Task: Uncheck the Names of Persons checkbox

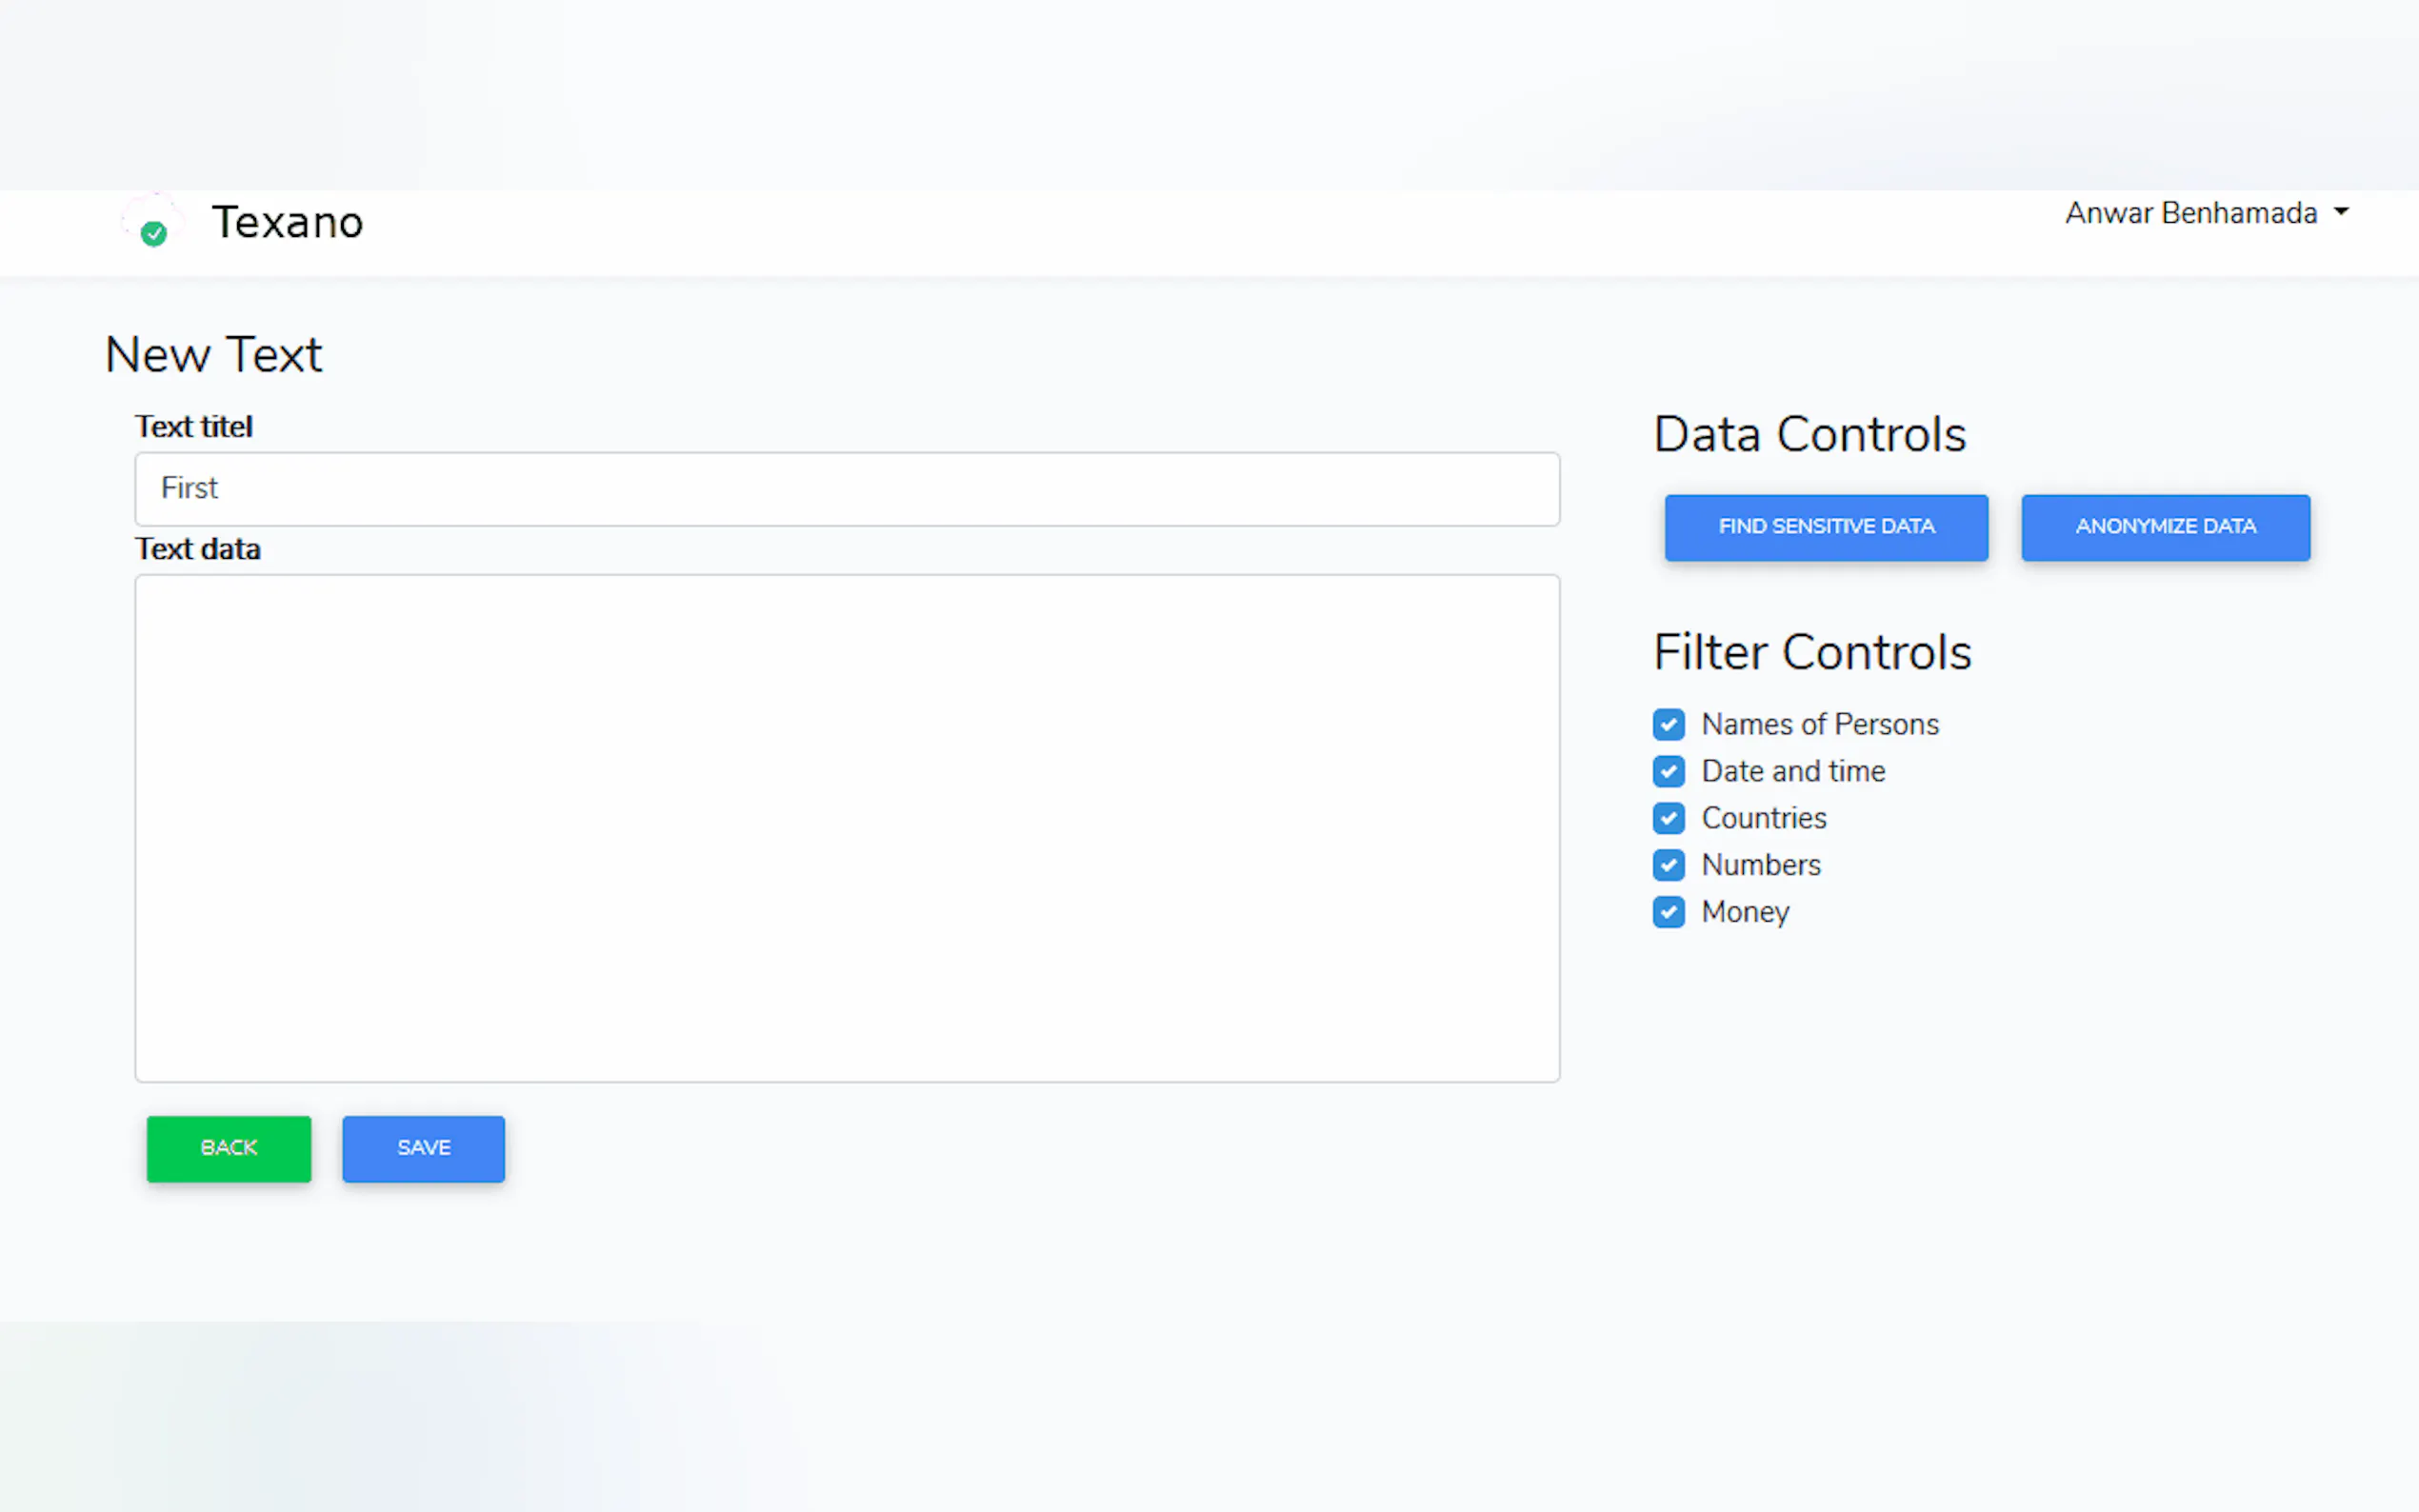Action: [x=1668, y=724]
